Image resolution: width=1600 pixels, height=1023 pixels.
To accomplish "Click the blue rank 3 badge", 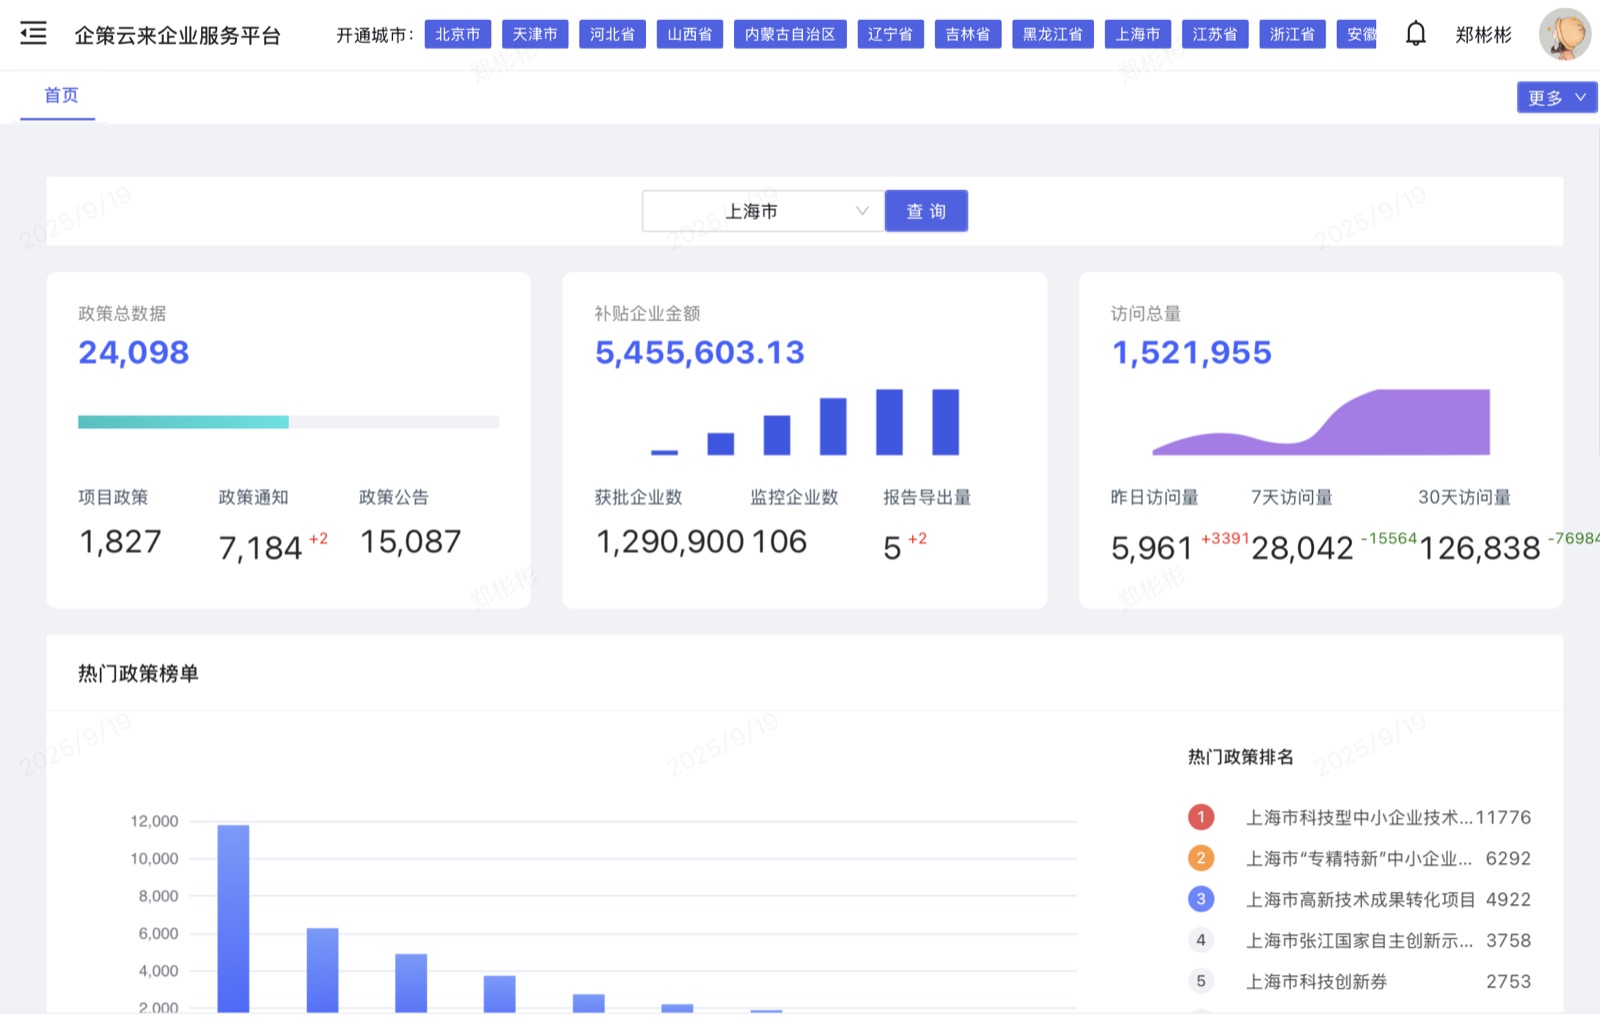I will 1201,899.
